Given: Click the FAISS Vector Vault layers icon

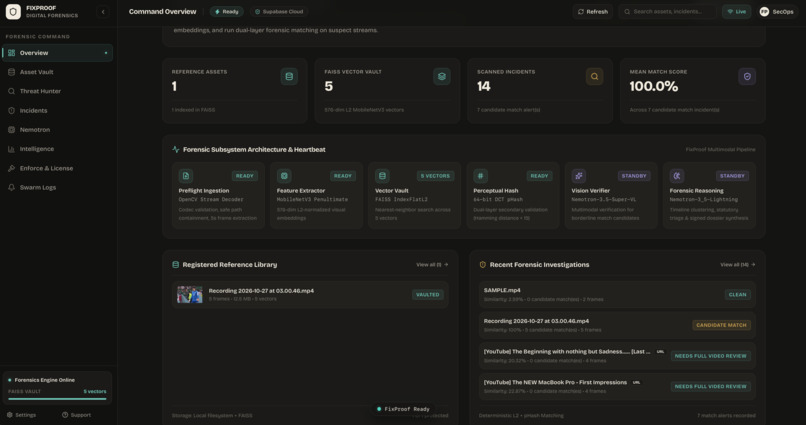Looking at the screenshot, I should click(442, 77).
